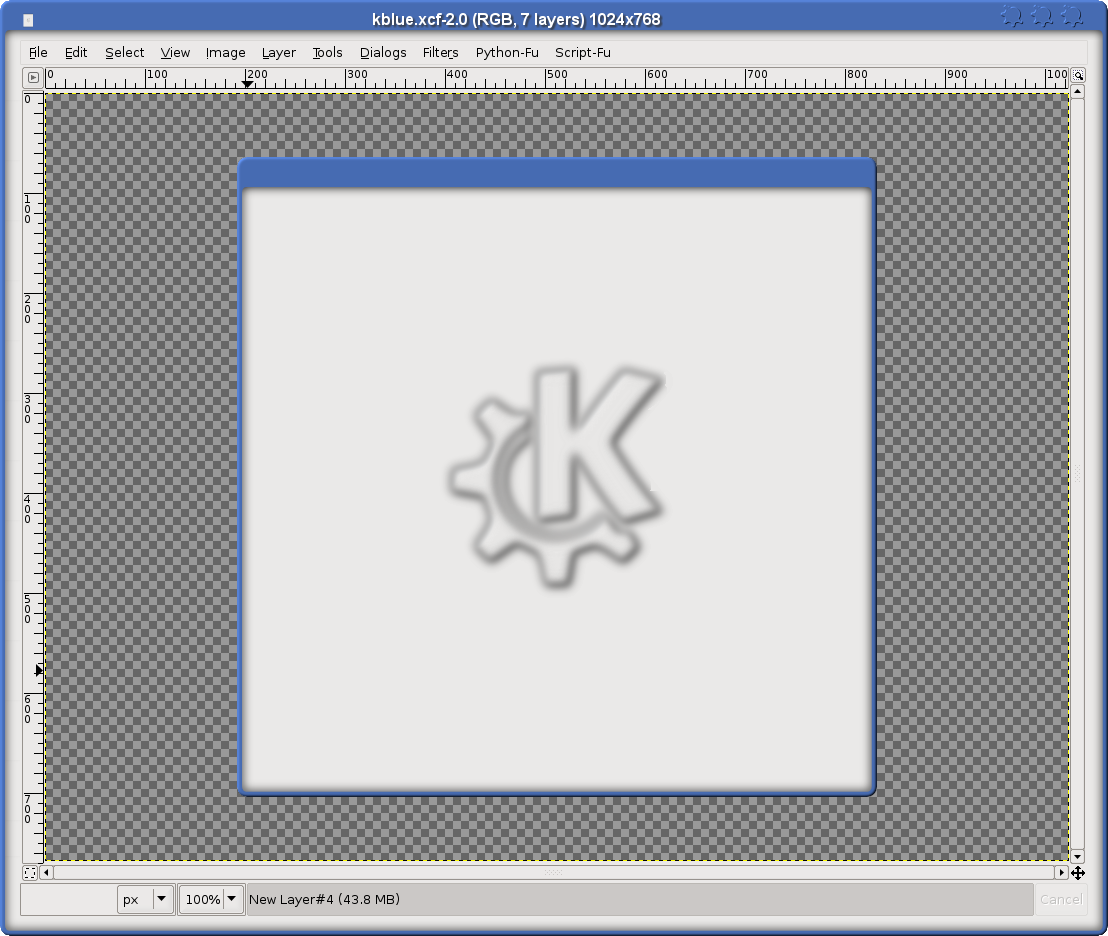Open the navigation preview cross-arrows icon

click(x=1078, y=873)
